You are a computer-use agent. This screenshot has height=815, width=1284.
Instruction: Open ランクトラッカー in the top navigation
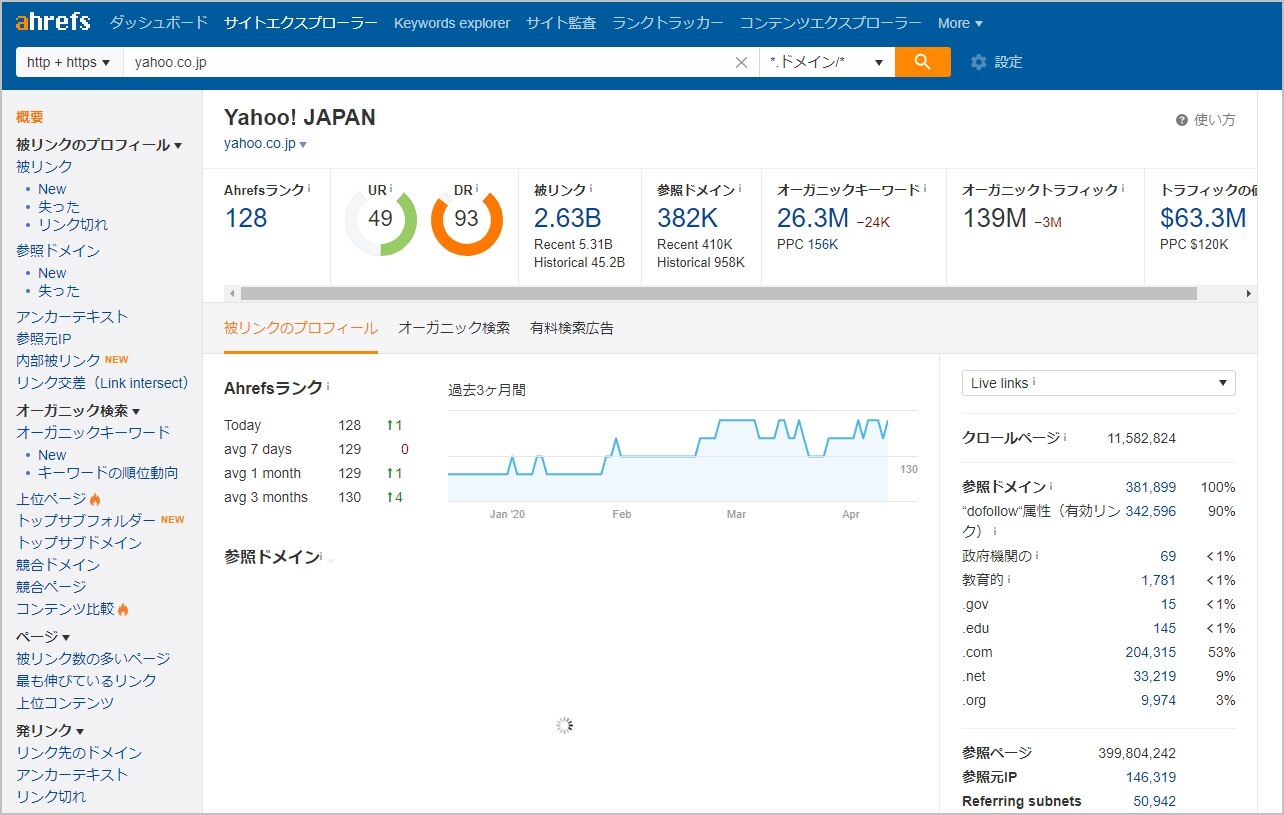tap(668, 23)
